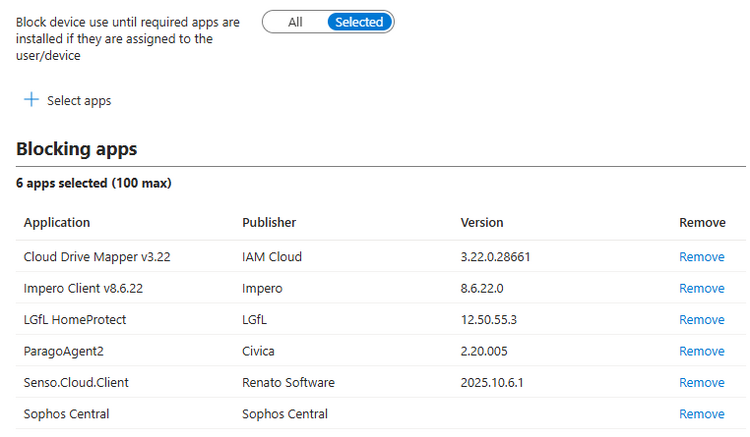The image size is (750, 437).
Task: Remove Sophos Central app
Action: tap(702, 414)
